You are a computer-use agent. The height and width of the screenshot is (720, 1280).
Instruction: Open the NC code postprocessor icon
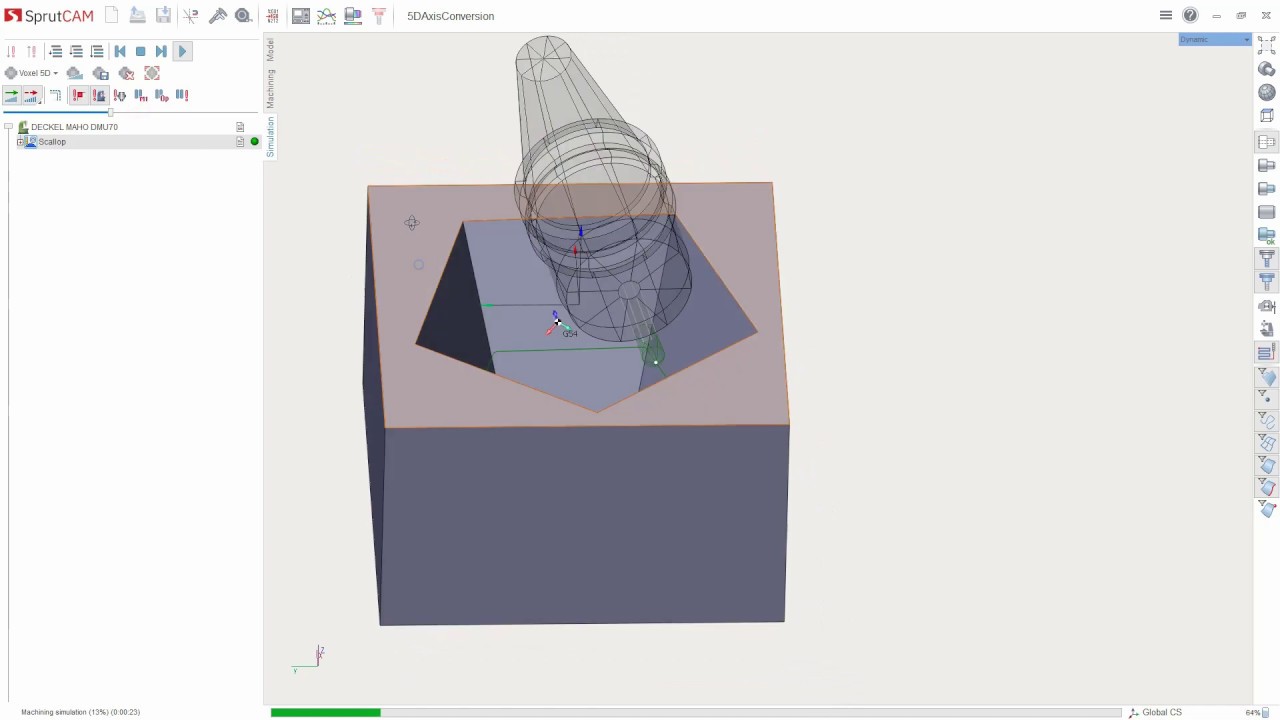pyautogui.click(x=272, y=16)
